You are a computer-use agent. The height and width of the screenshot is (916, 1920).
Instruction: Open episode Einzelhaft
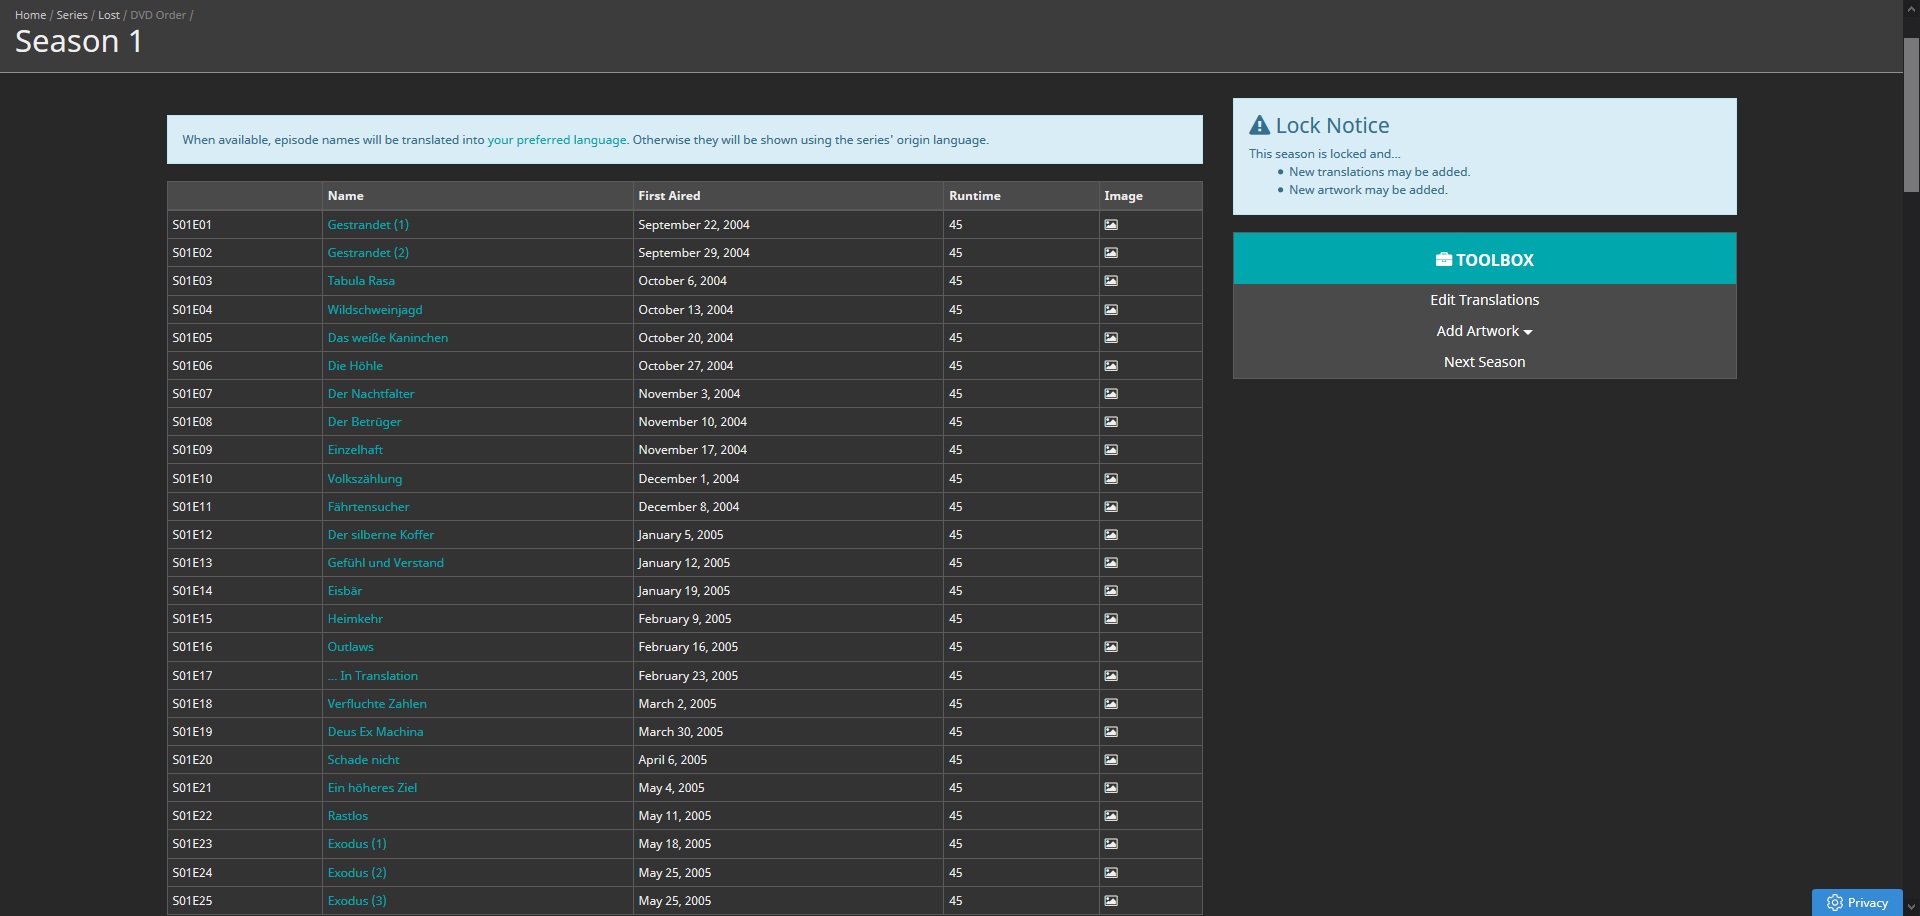click(355, 450)
